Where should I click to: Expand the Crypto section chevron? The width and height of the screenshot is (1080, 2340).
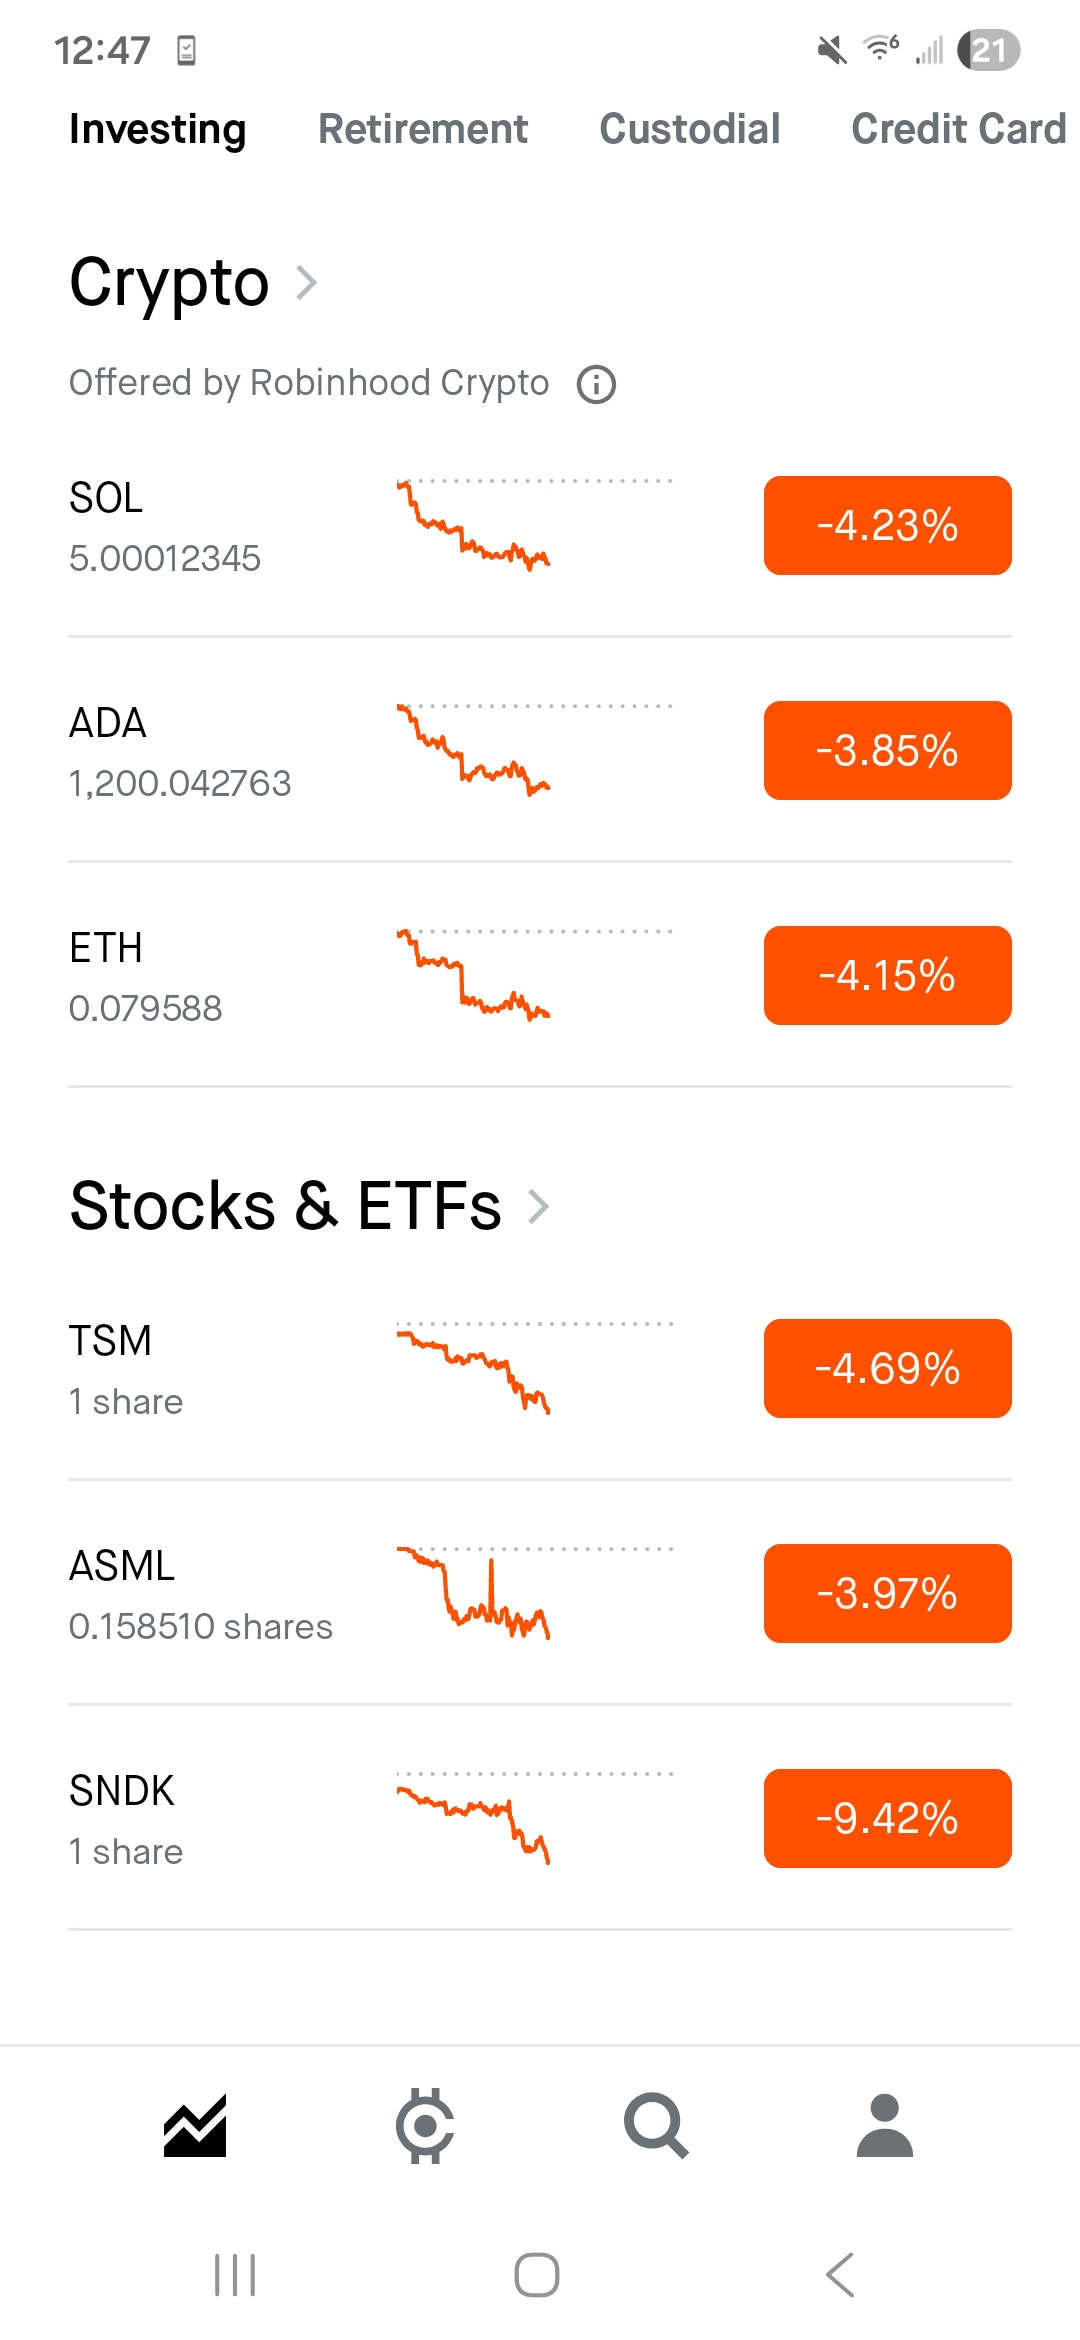click(x=307, y=283)
